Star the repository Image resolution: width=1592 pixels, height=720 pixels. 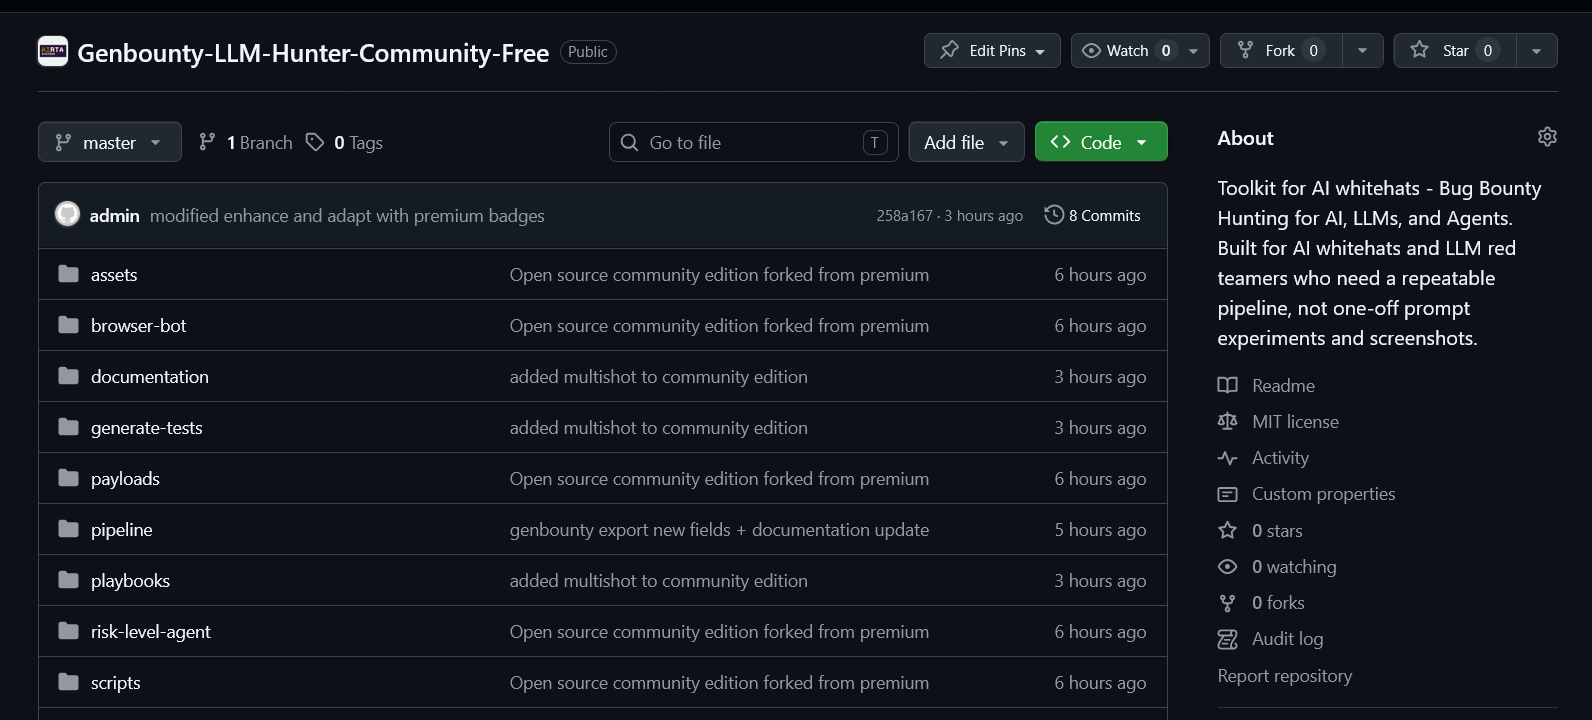coord(1455,50)
